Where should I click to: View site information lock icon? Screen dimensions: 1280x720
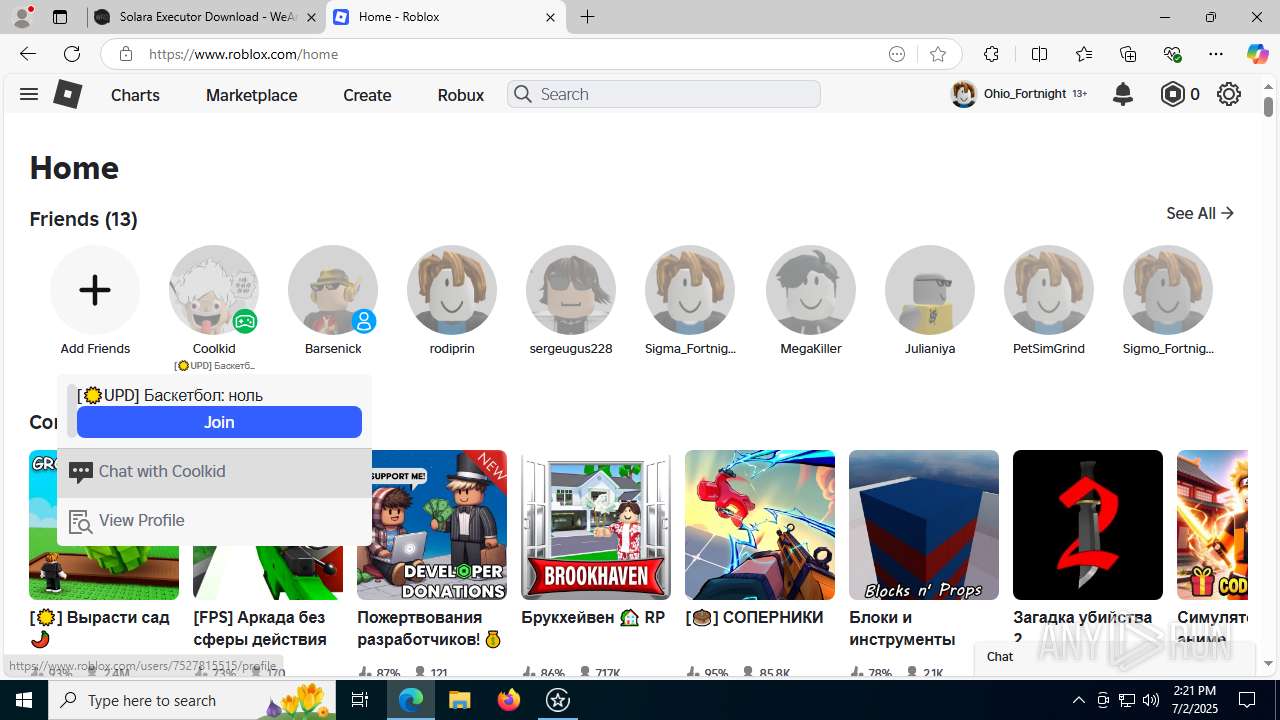(x=126, y=54)
